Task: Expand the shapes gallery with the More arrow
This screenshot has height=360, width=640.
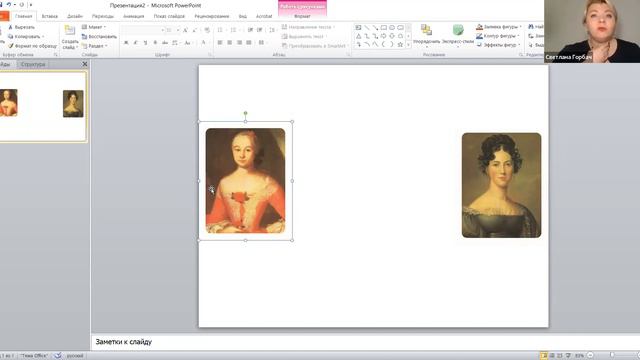Action: point(408,44)
